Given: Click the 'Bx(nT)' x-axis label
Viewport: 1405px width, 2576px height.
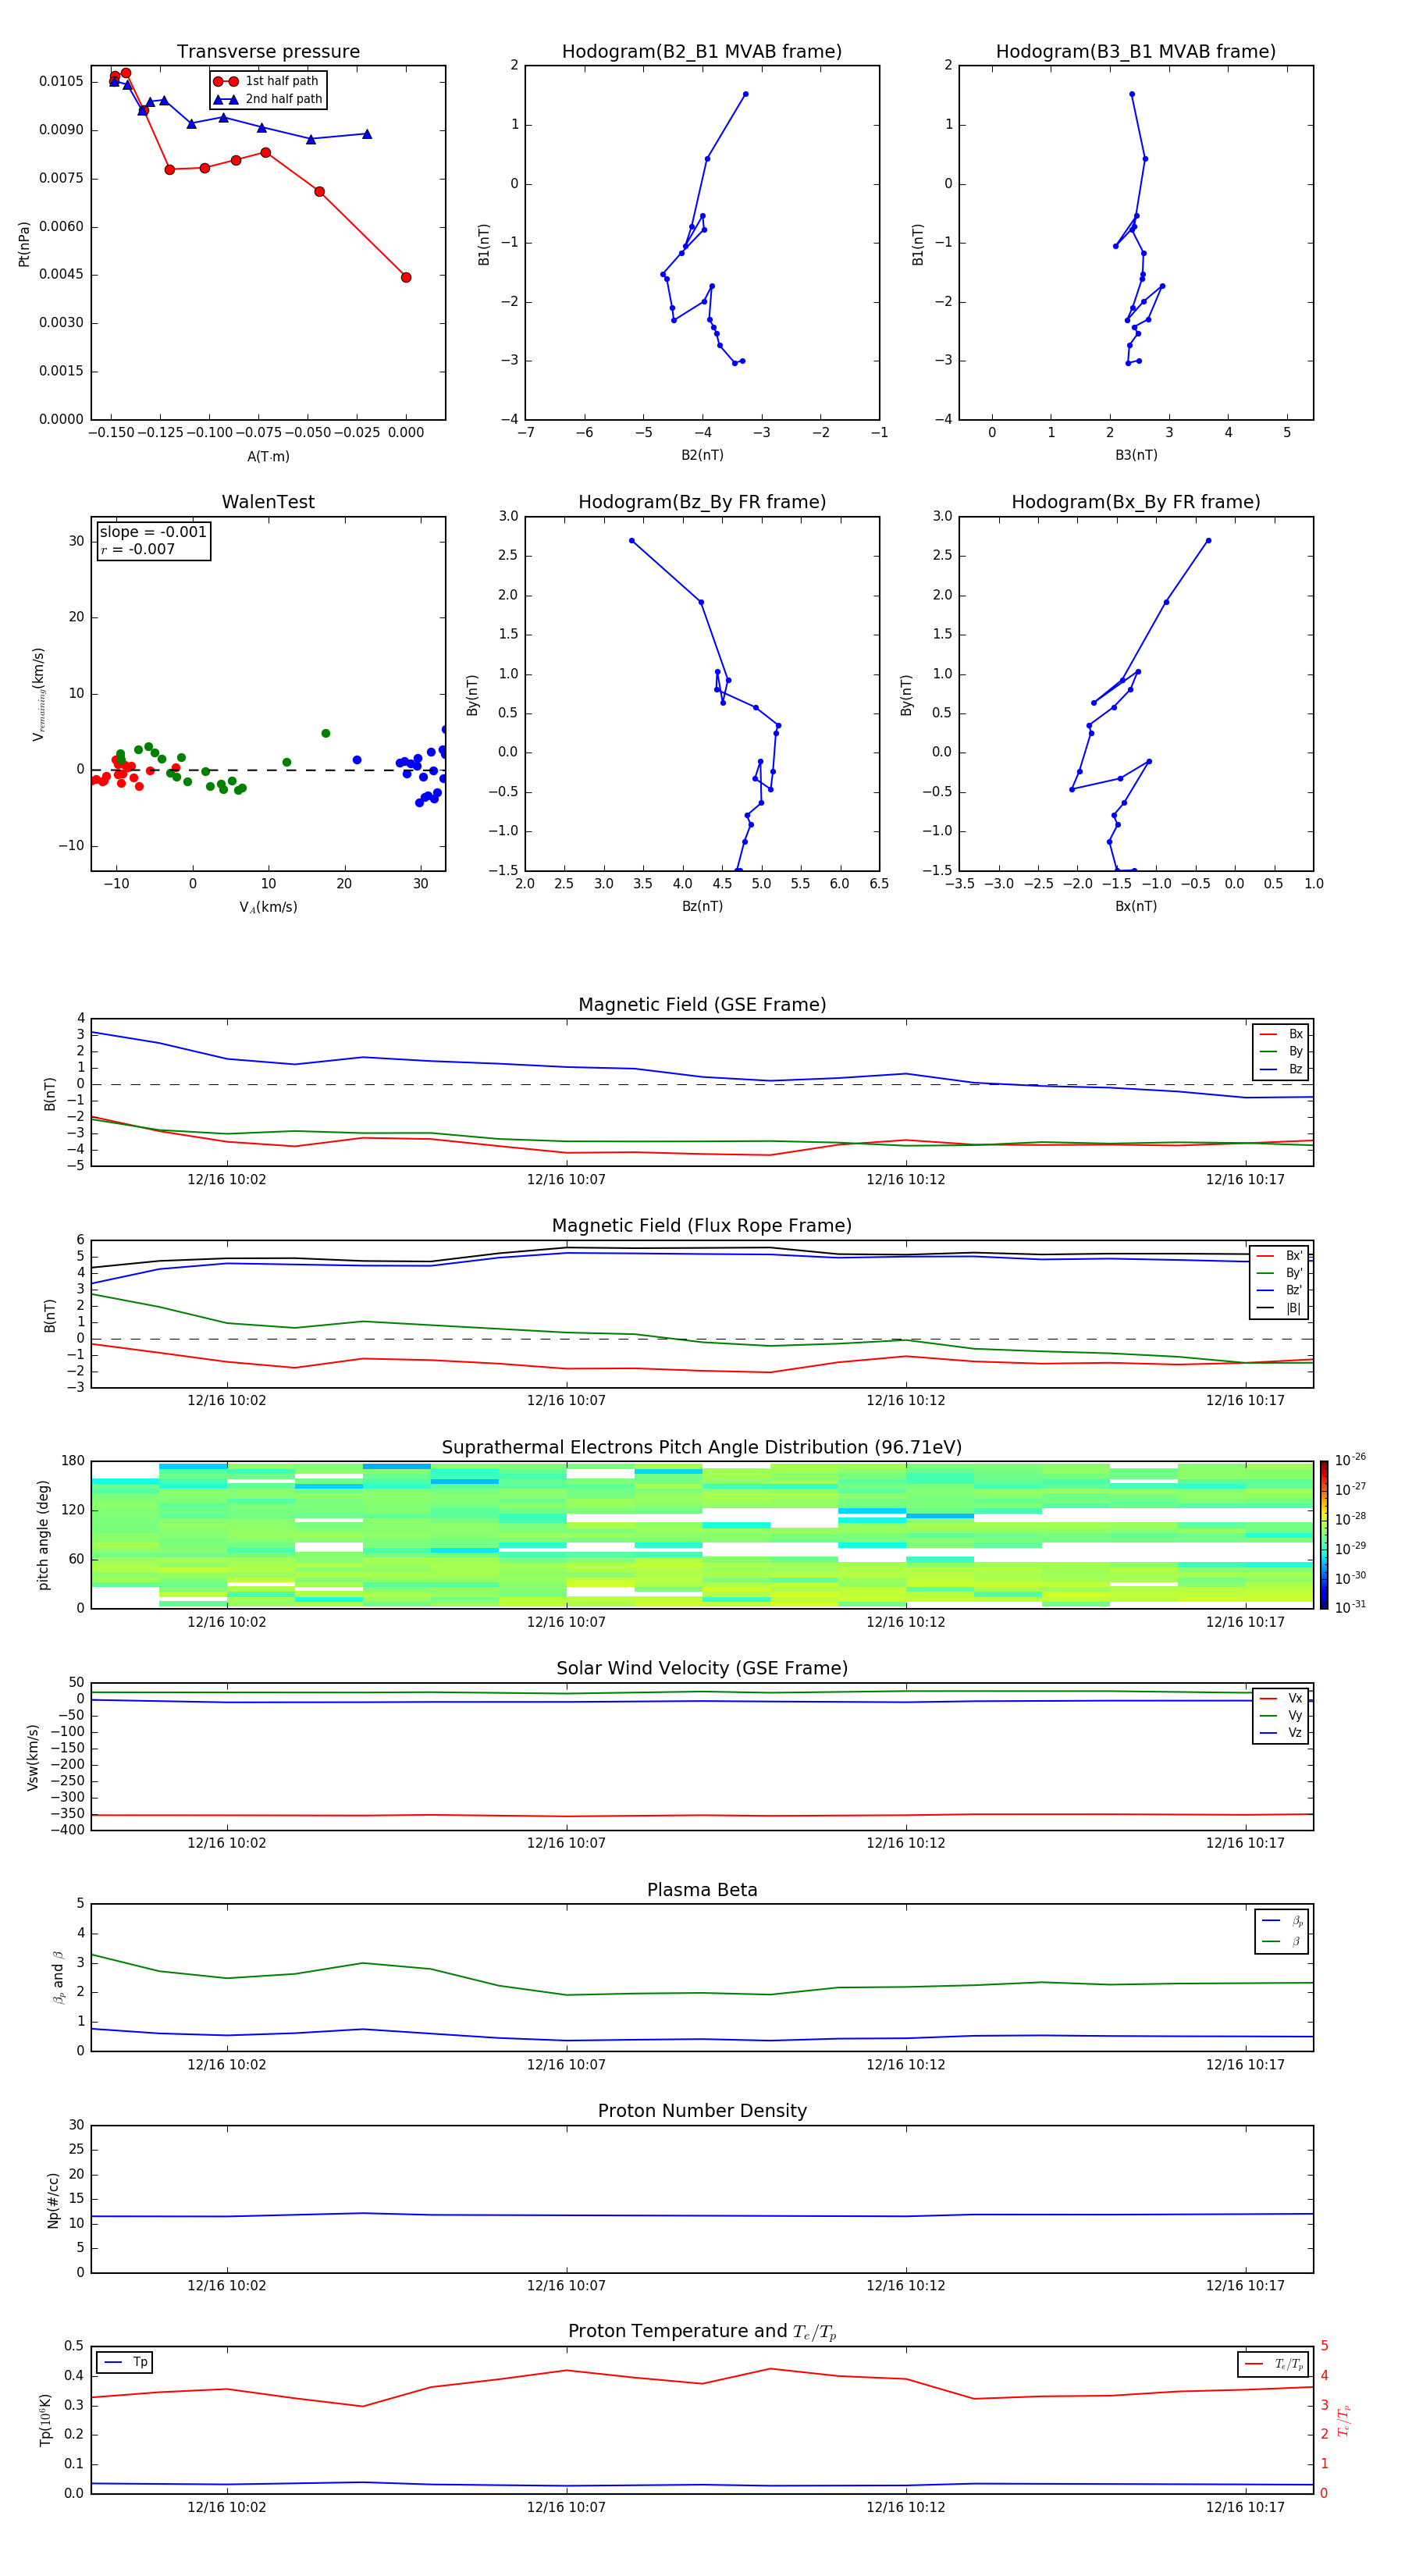Looking at the screenshot, I should pyautogui.click(x=1136, y=906).
